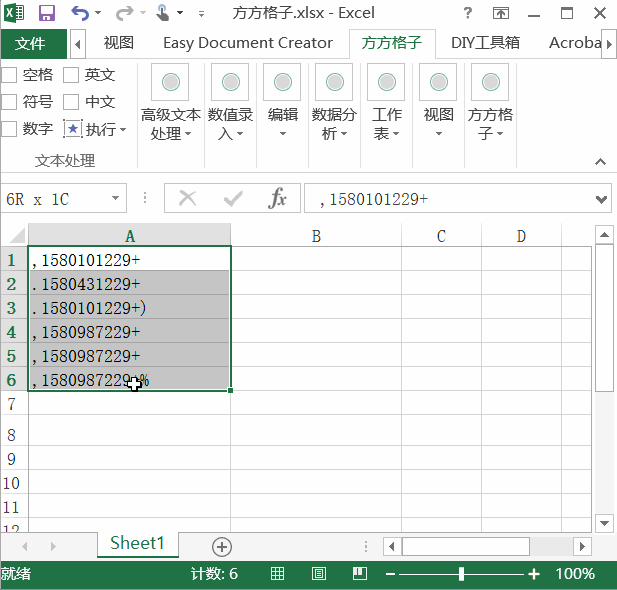Click the 执行 star icon
Screen dimensions: 617x590
point(73,129)
